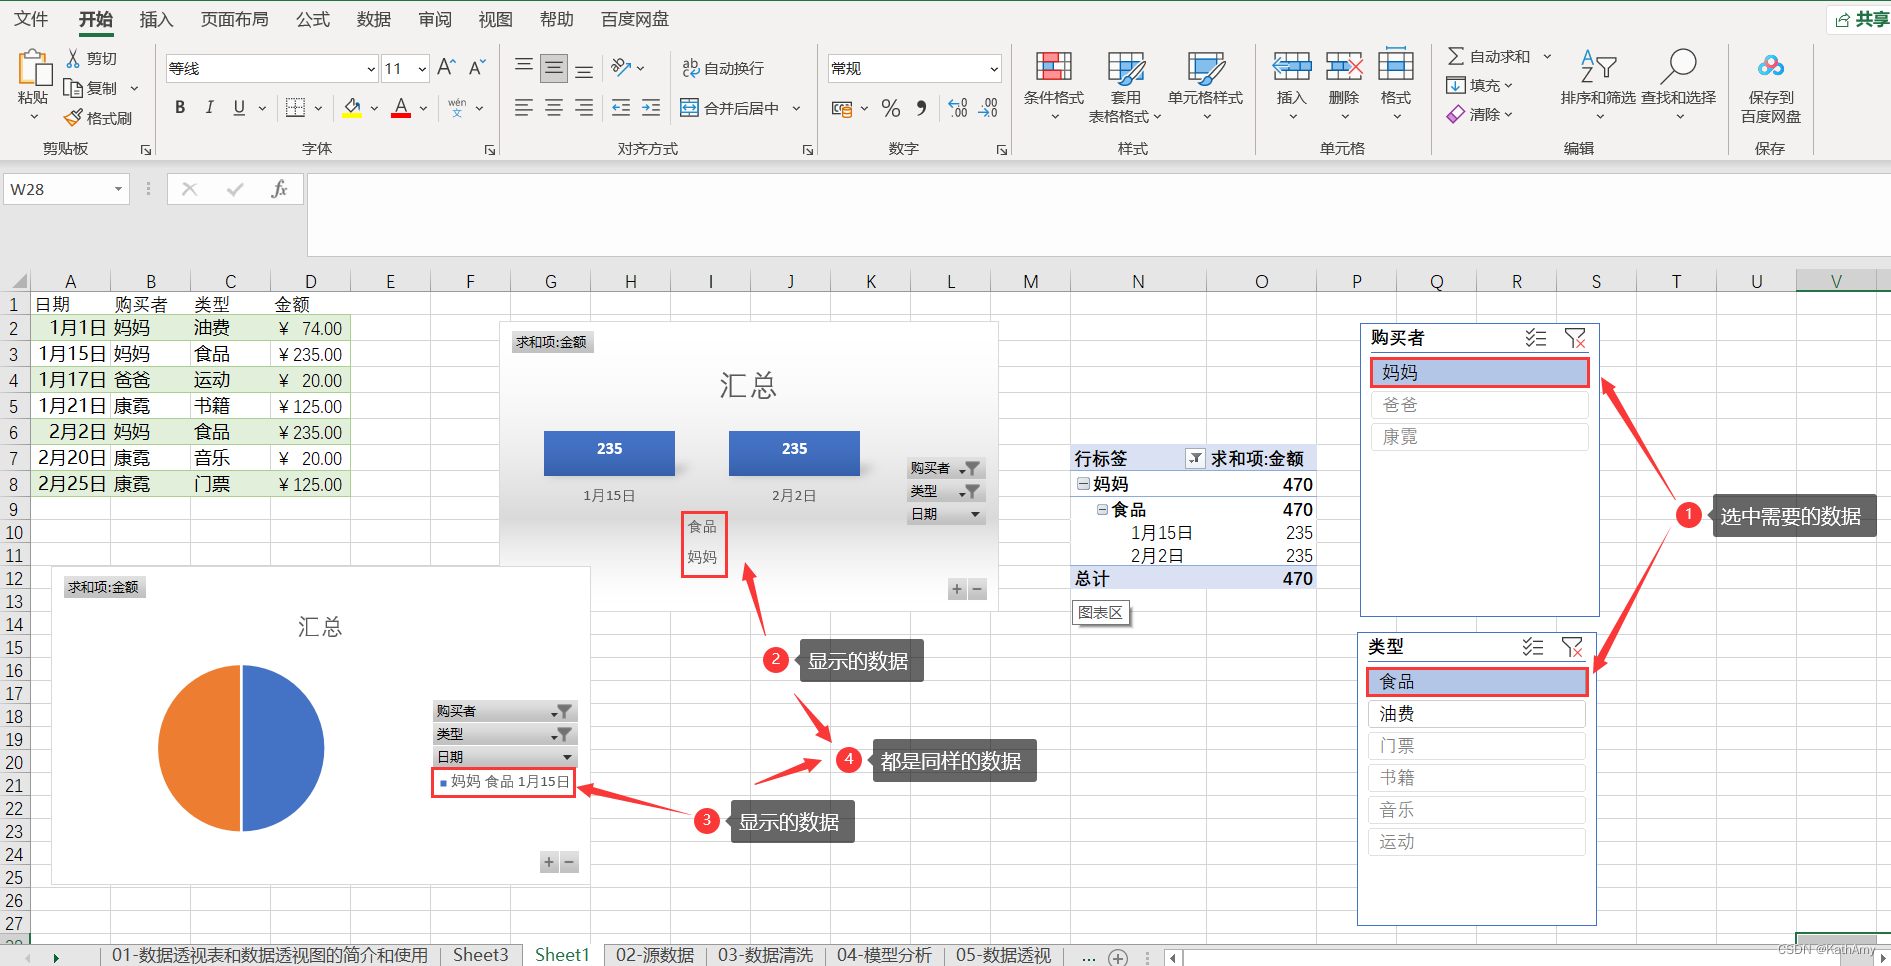Click the percent style icon
This screenshot has height=966, width=1891.
pos(891,107)
